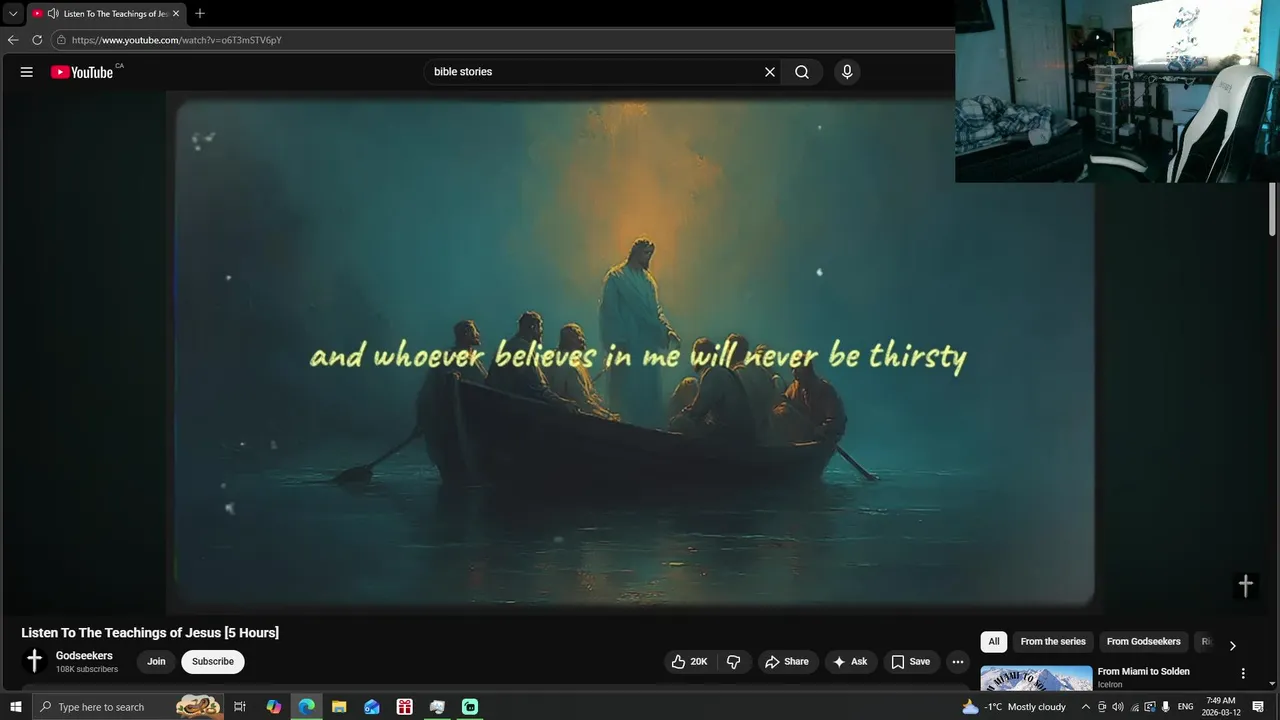Show more filter chips with right chevron
Image resolution: width=1280 pixels, height=720 pixels.
click(x=1232, y=646)
